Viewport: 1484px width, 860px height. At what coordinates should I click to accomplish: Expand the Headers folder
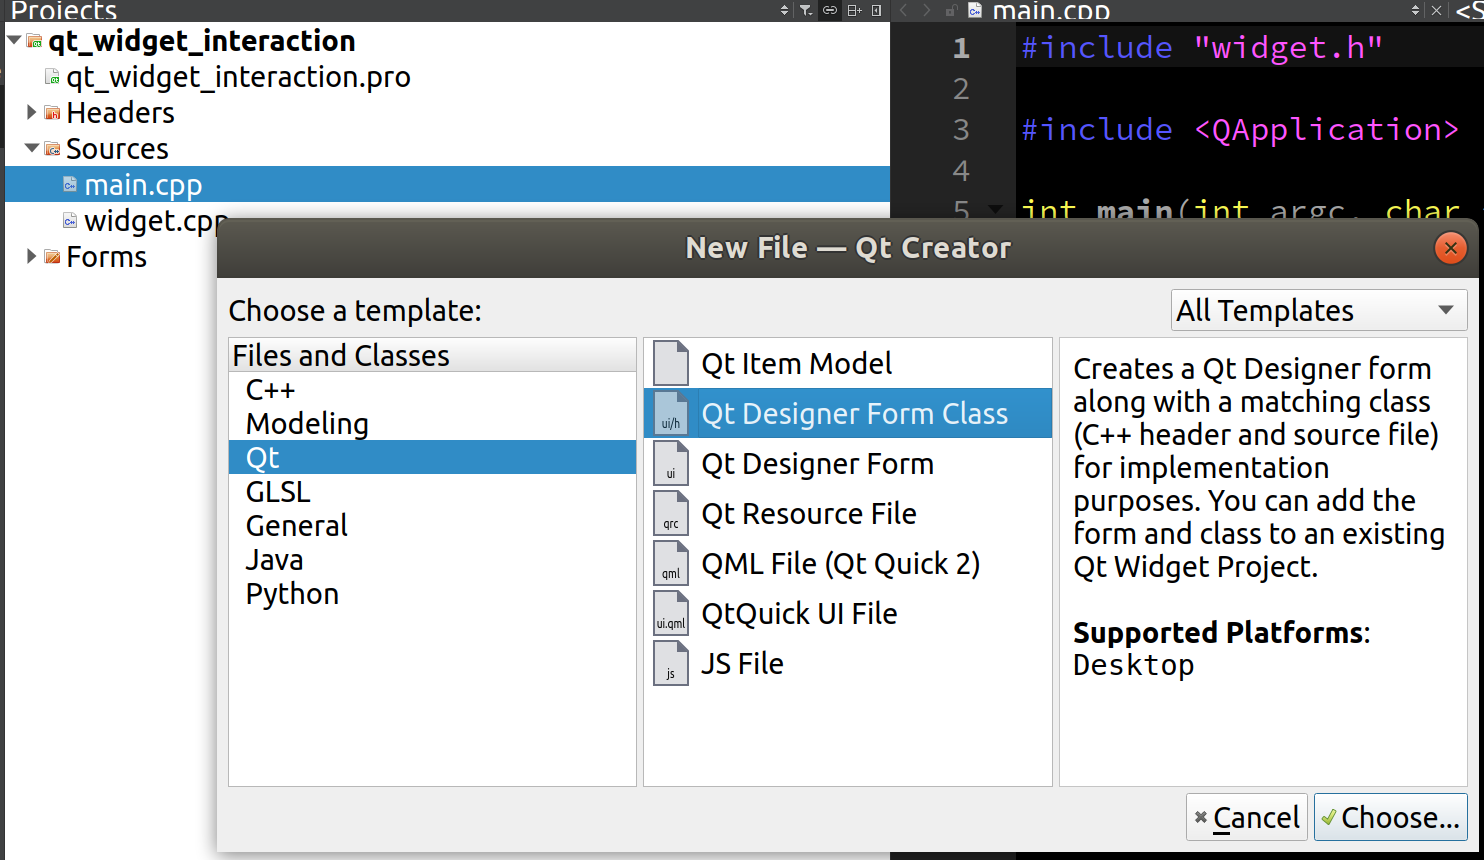tap(31, 112)
